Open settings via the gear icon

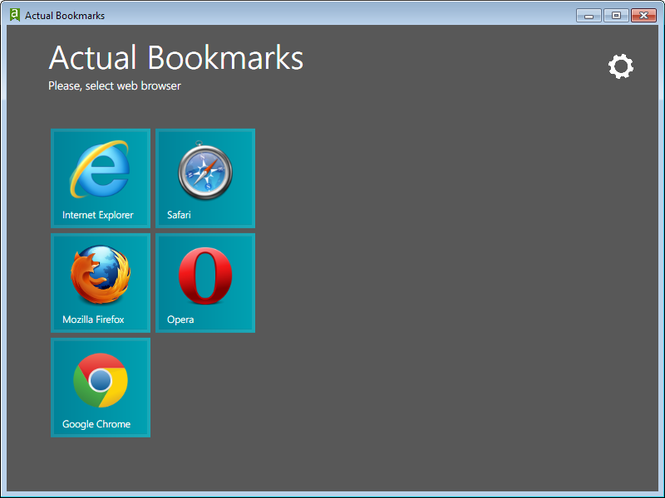point(621,67)
